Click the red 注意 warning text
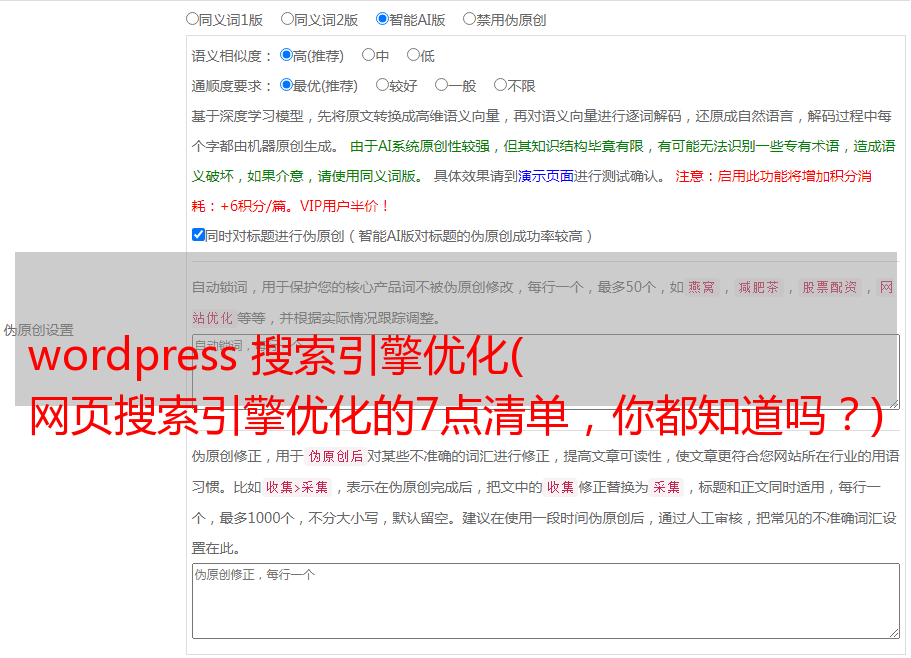The width and height of the screenshot is (911, 658). pos(532,191)
